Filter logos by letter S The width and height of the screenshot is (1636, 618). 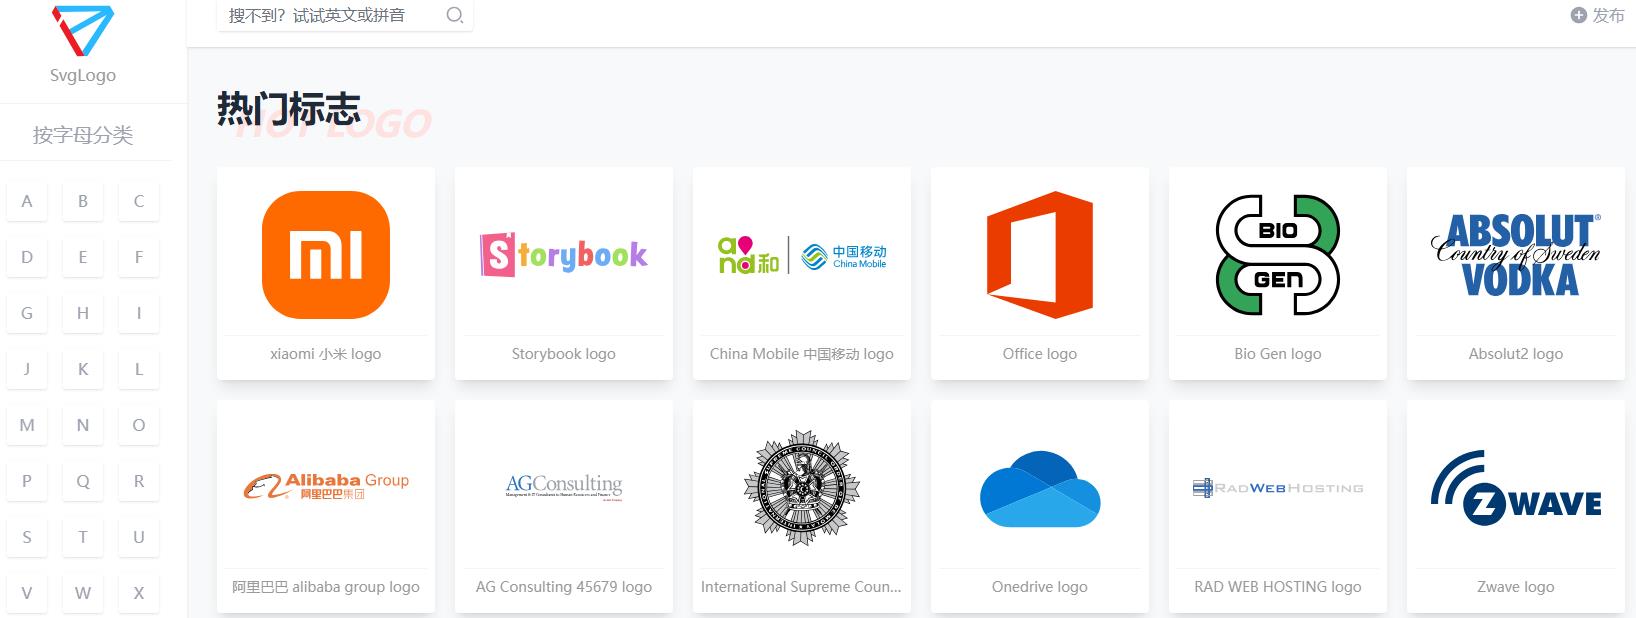coord(27,537)
